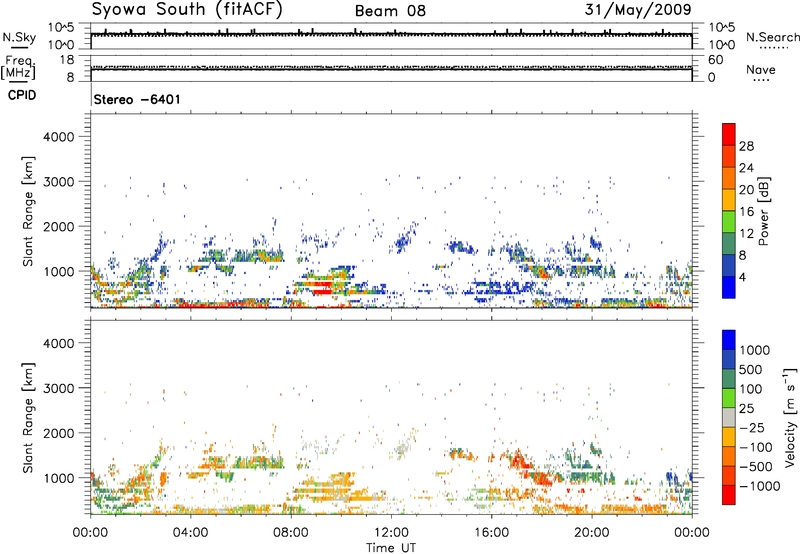This screenshot has height=554, width=800.
Task: Click the '20:00' time axis label
Action: (591, 533)
